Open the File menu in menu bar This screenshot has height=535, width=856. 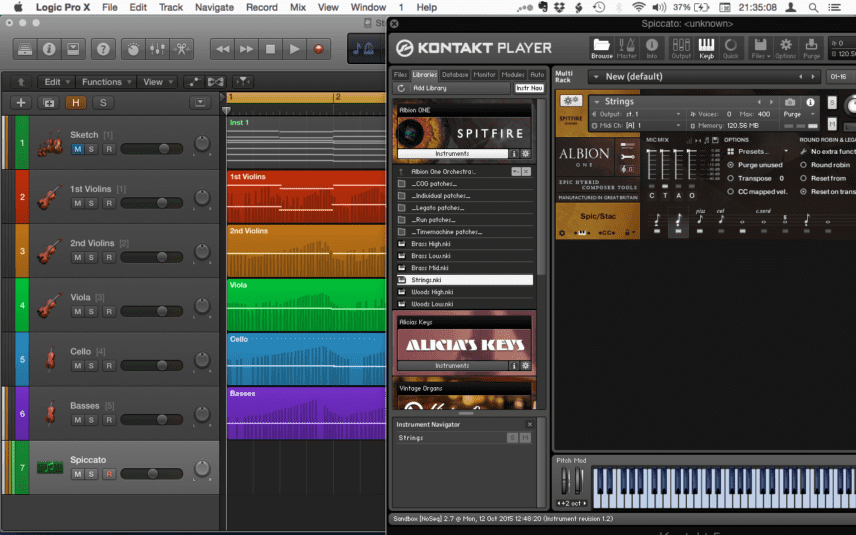(110, 7)
